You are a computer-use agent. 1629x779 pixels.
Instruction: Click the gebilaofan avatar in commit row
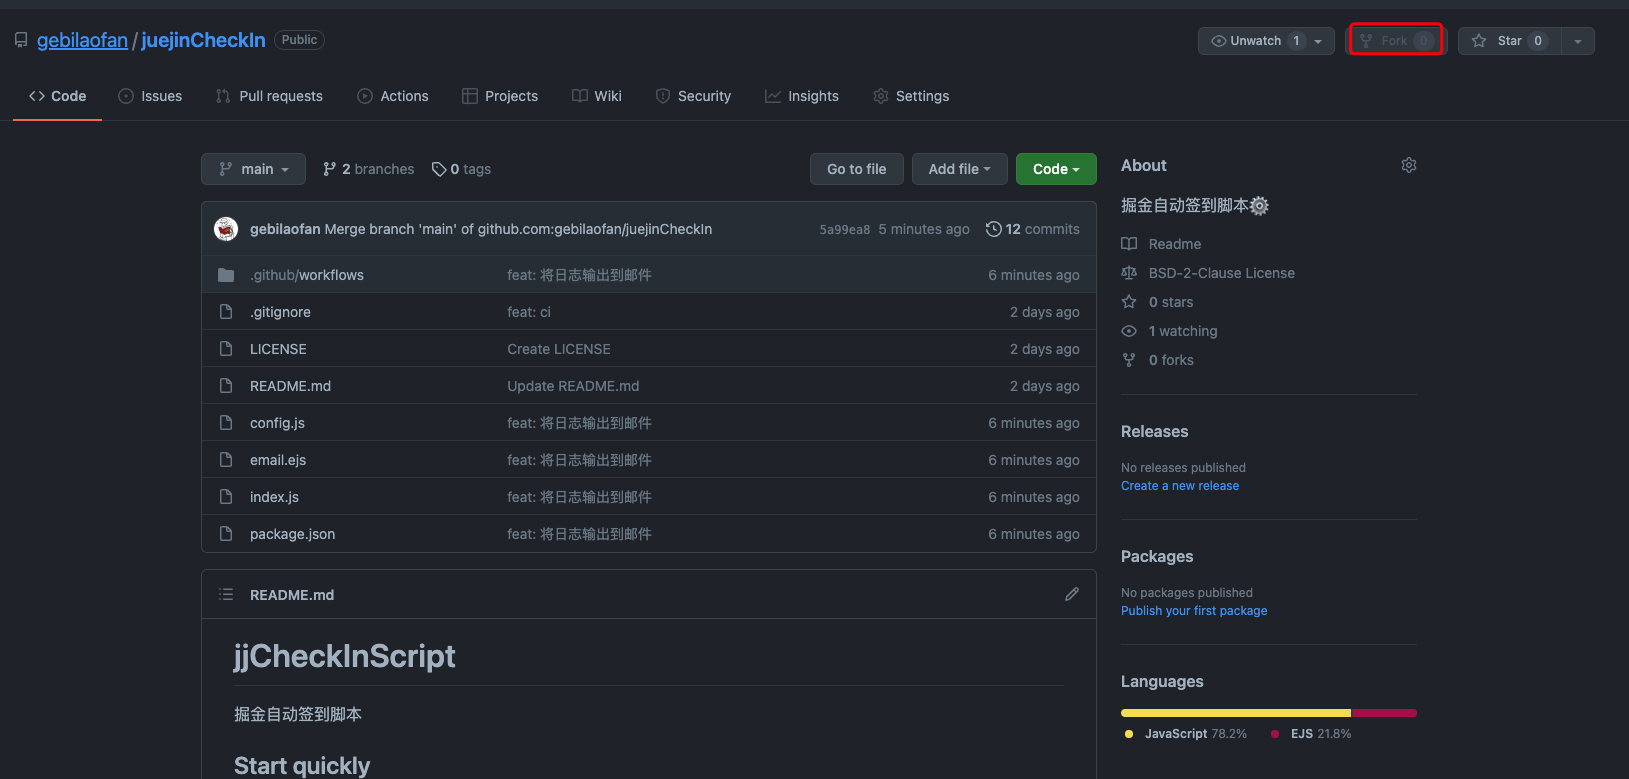click(x=226, y=229)
